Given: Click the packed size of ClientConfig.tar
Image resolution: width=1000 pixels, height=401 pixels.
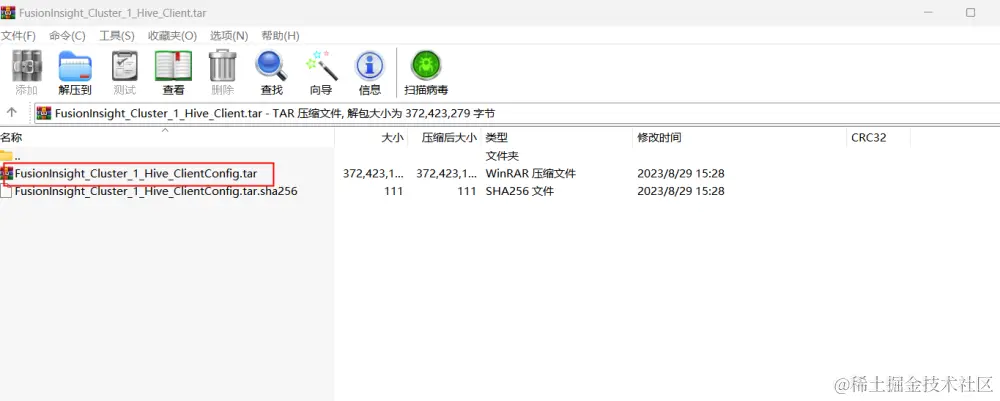Looking at the screenshot, I should click(446, 173).
